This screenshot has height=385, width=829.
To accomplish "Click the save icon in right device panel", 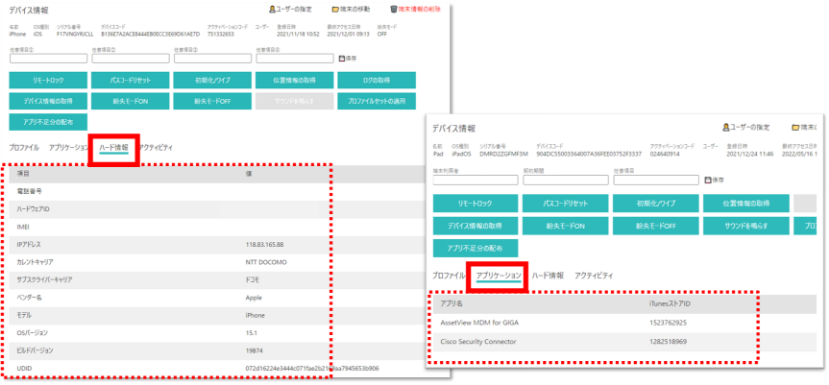I will tap(708, 180).
